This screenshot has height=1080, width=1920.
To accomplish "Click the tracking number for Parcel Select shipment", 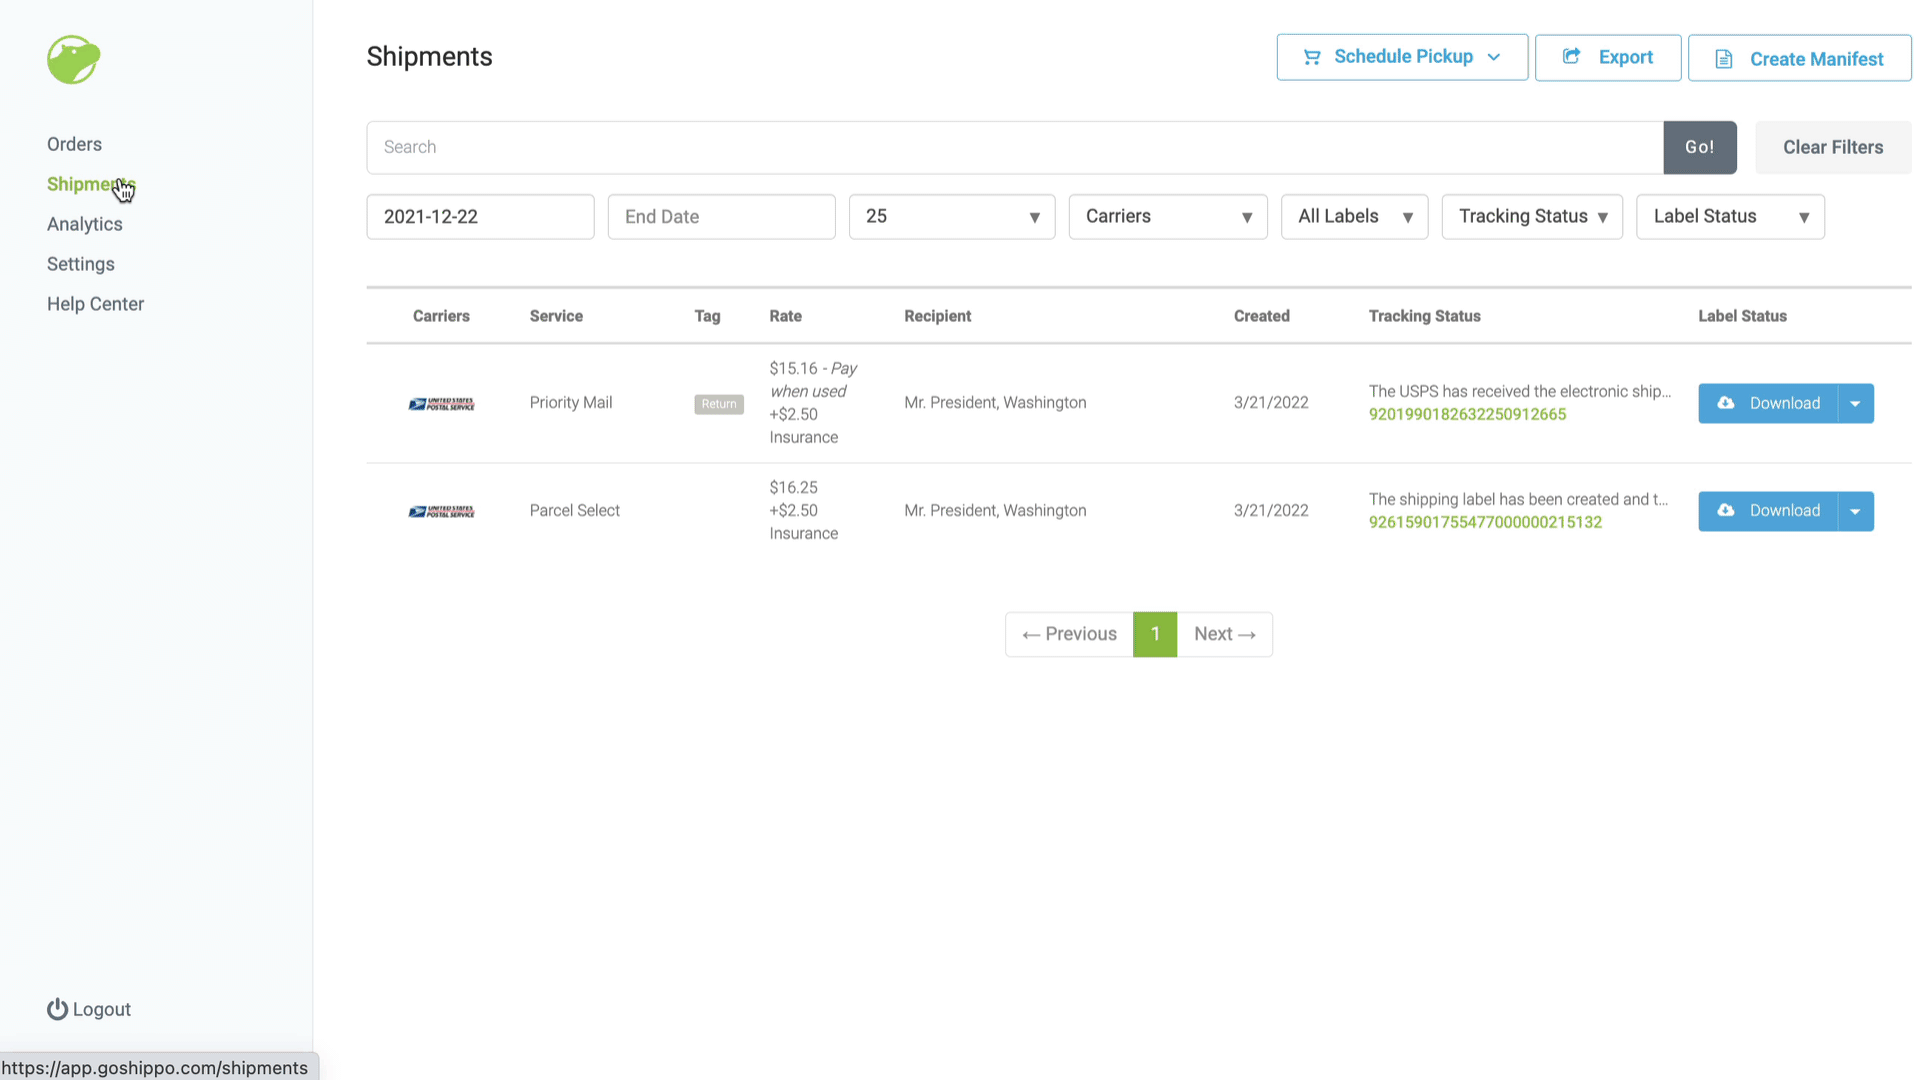I will tap(1486, 522).
